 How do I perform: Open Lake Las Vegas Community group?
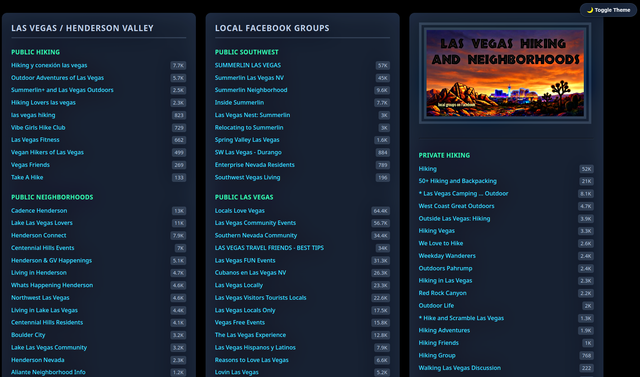pyautogui.click(x=49, y=347)
